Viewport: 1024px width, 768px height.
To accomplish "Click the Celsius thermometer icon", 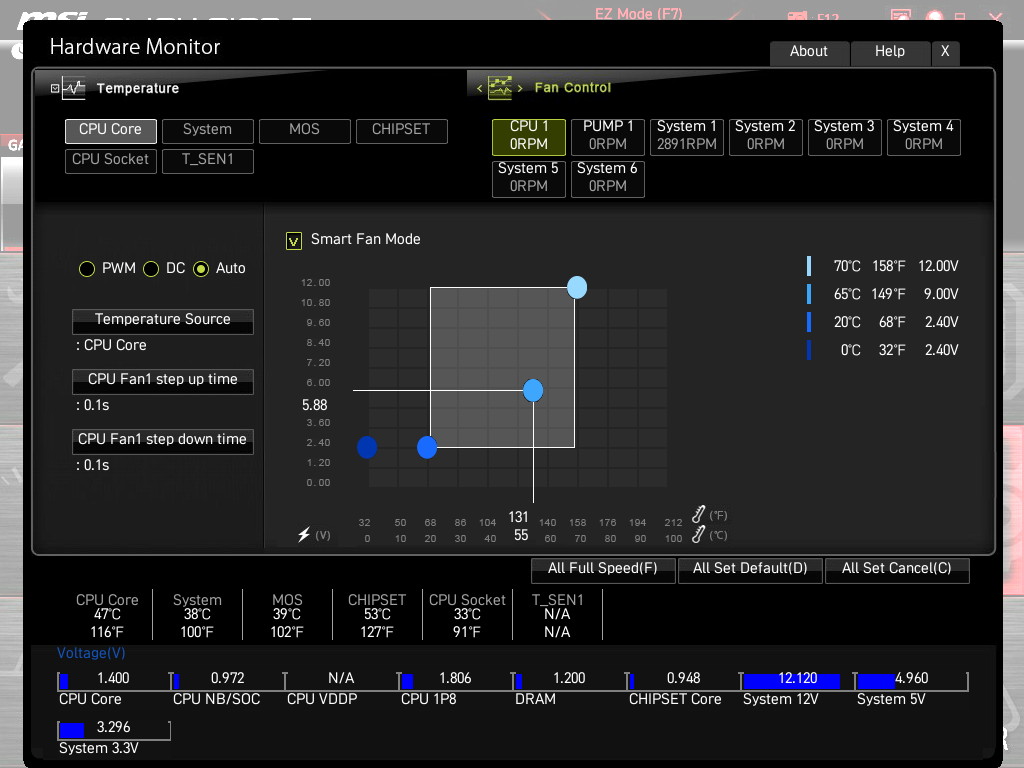I will 699,534.
